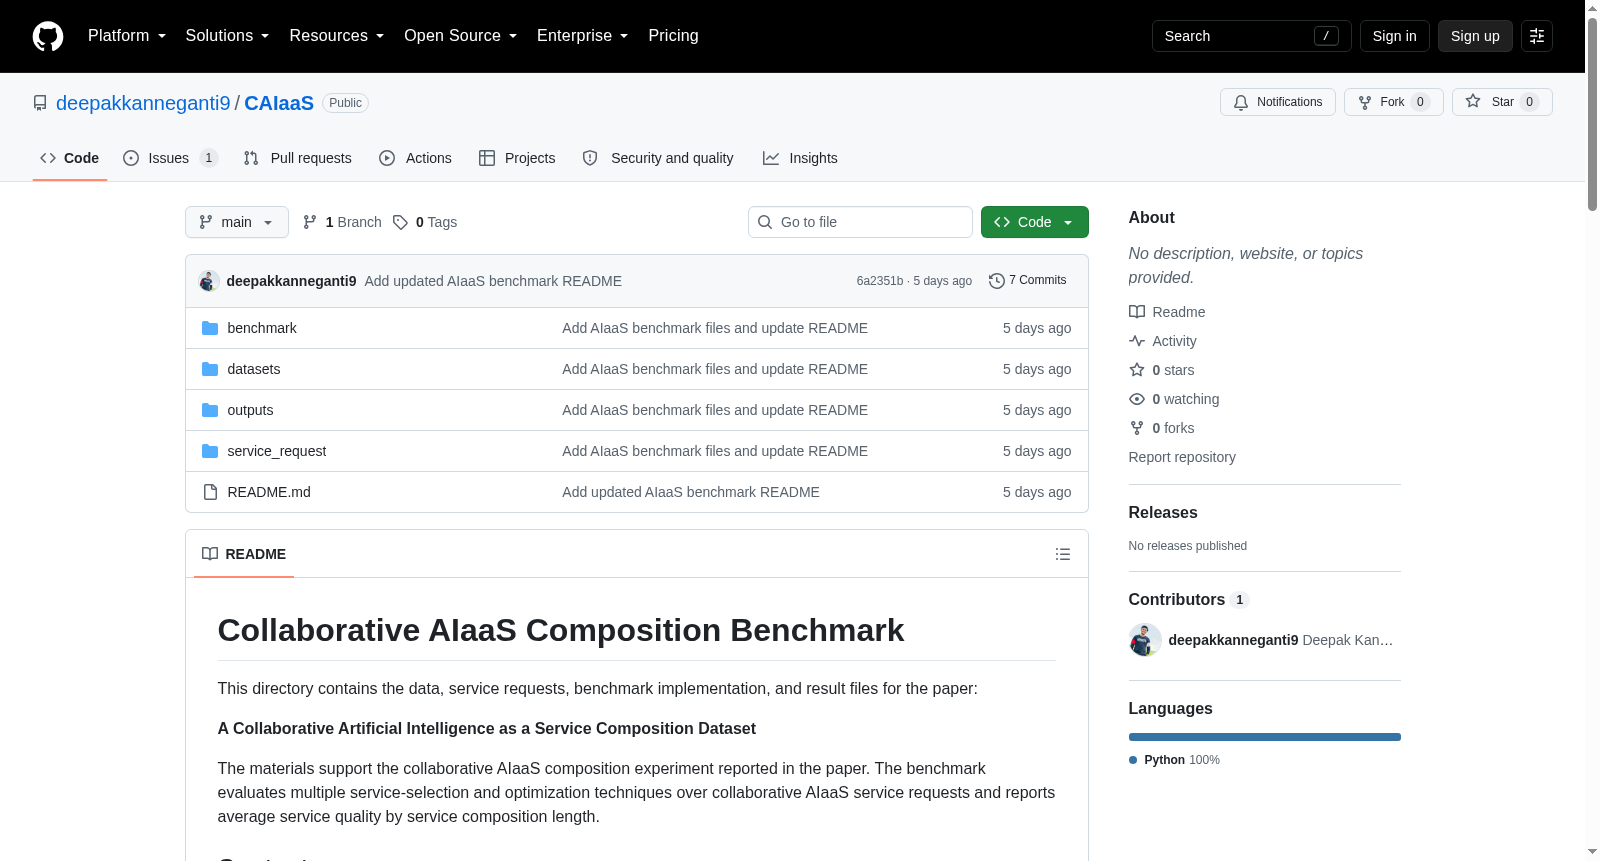Image resolution: width=1600 pixels, height=861 pixels.
Task: Click the Sign up button
Action: (1475, 36)
